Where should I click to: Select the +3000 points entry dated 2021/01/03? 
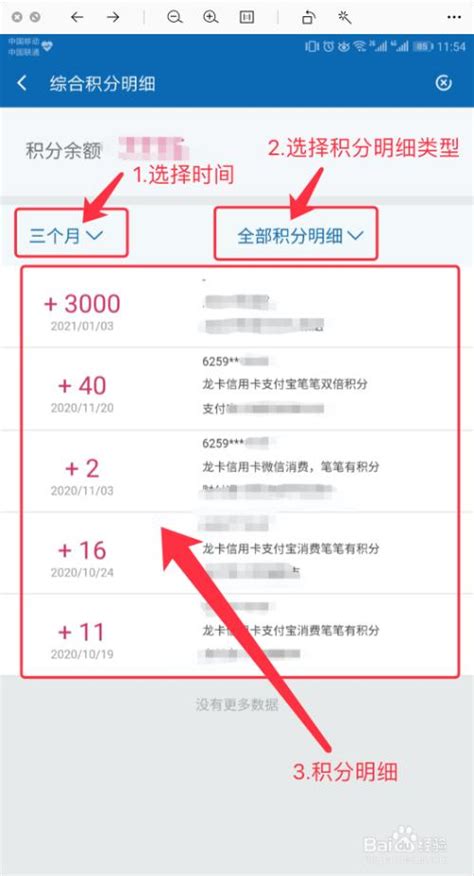coord(237,306)
